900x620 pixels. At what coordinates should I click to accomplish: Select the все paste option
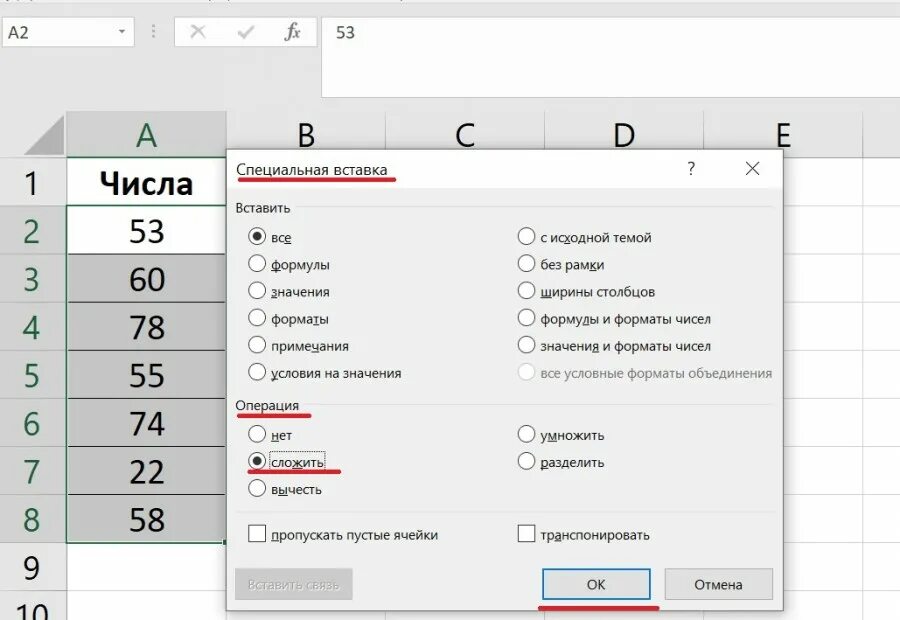point(270,237)
